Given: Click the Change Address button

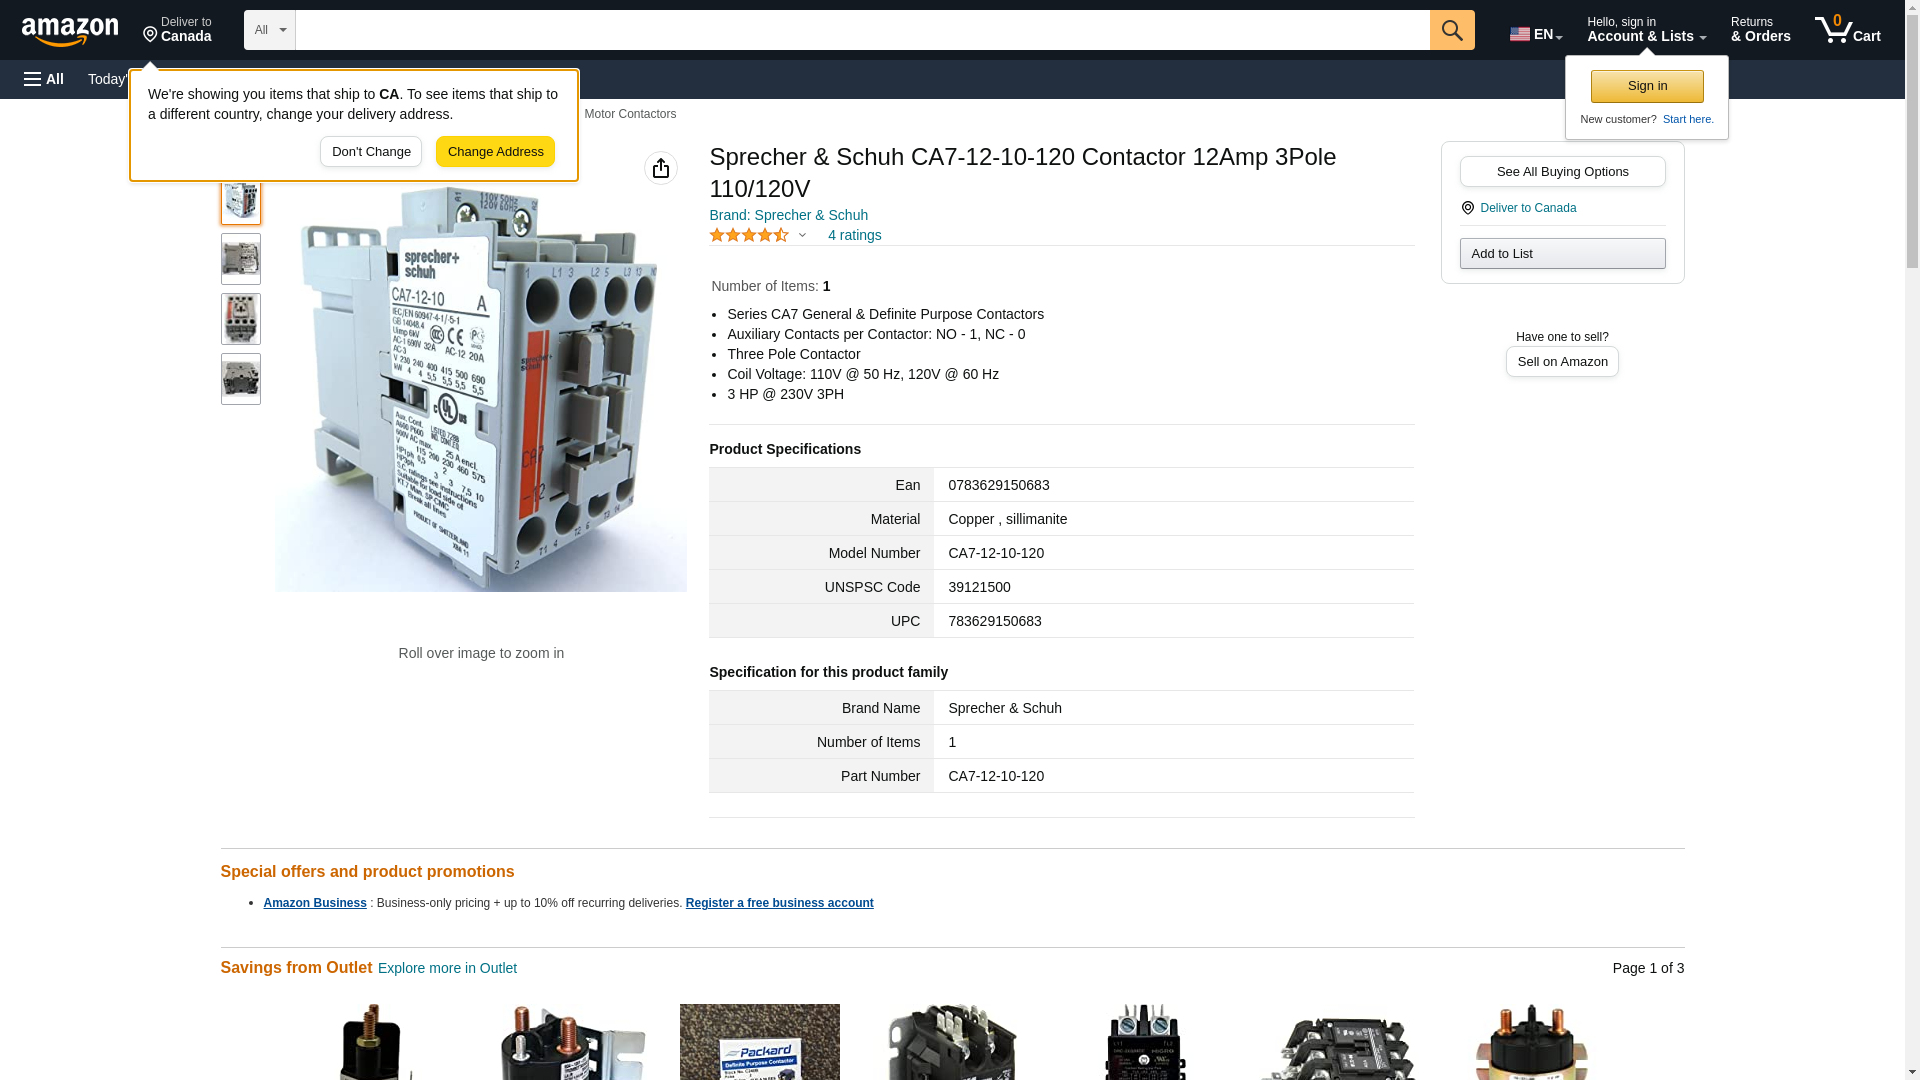Looking at the screenshot, I should 495,152.
